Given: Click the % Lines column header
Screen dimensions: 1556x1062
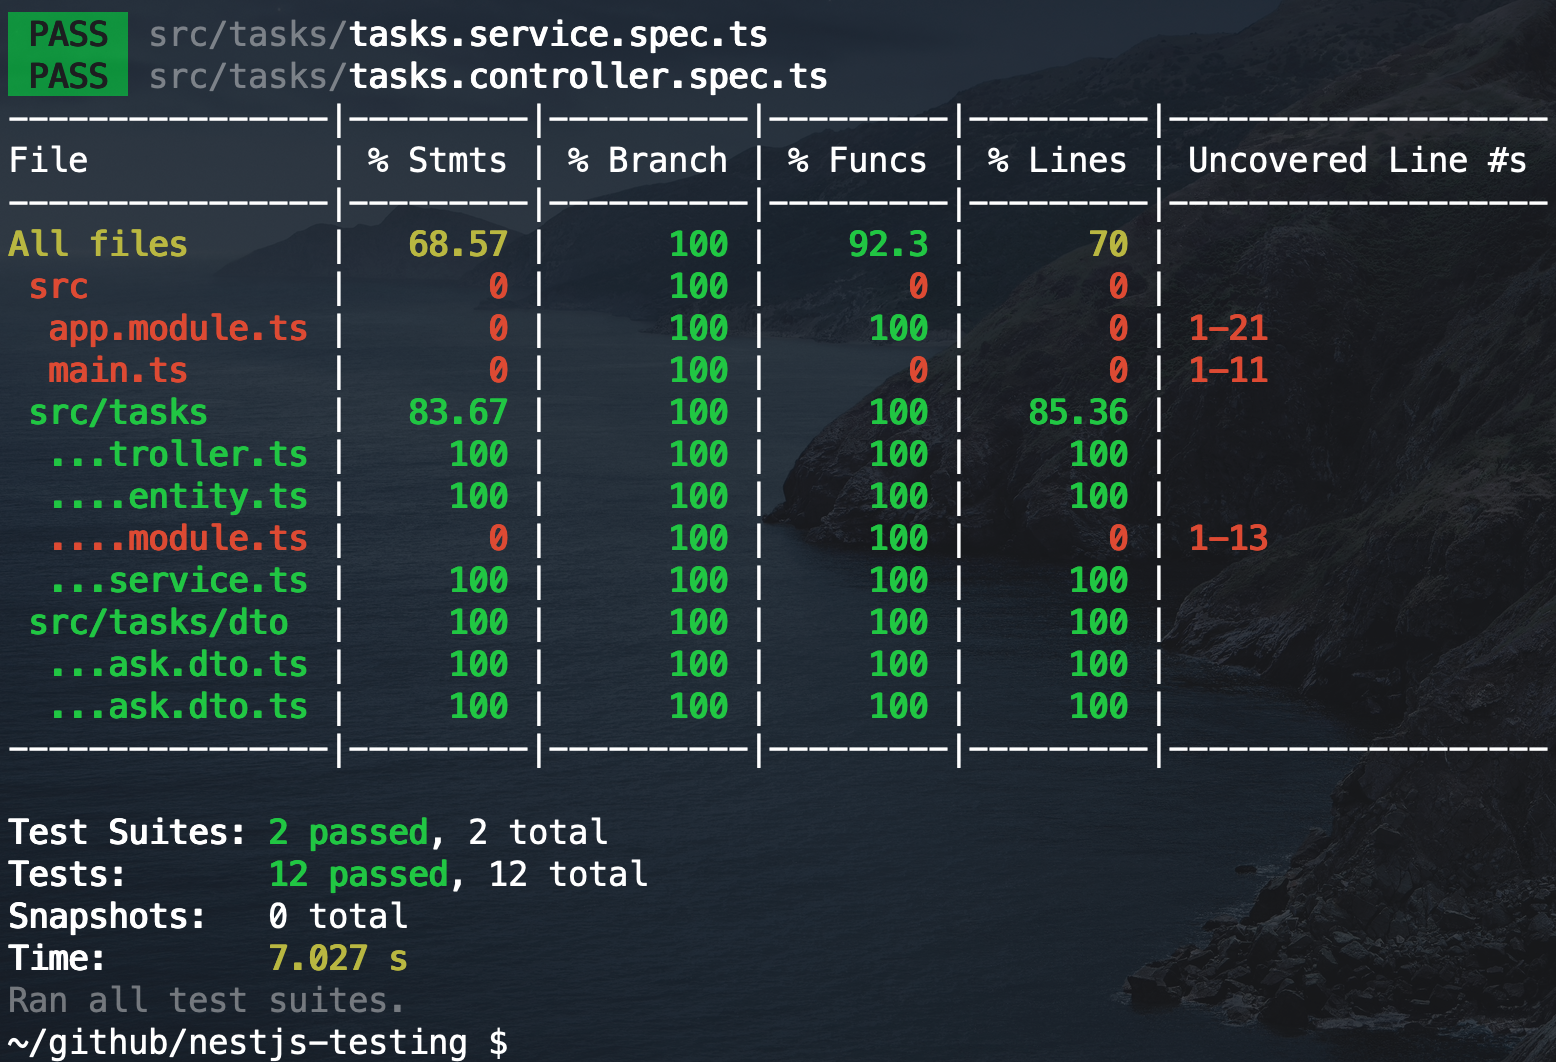Looking at the screenshot, I should click(1057, 160).
